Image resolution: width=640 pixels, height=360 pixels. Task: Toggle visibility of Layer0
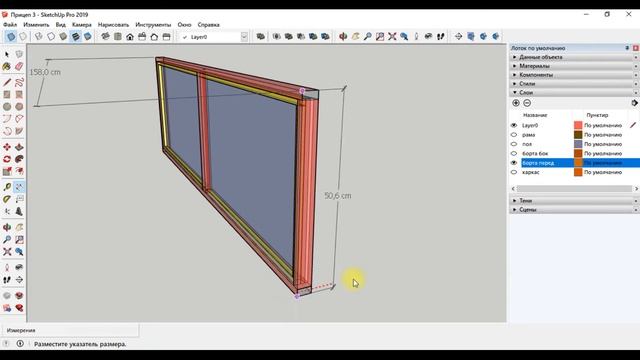(514, 125)
